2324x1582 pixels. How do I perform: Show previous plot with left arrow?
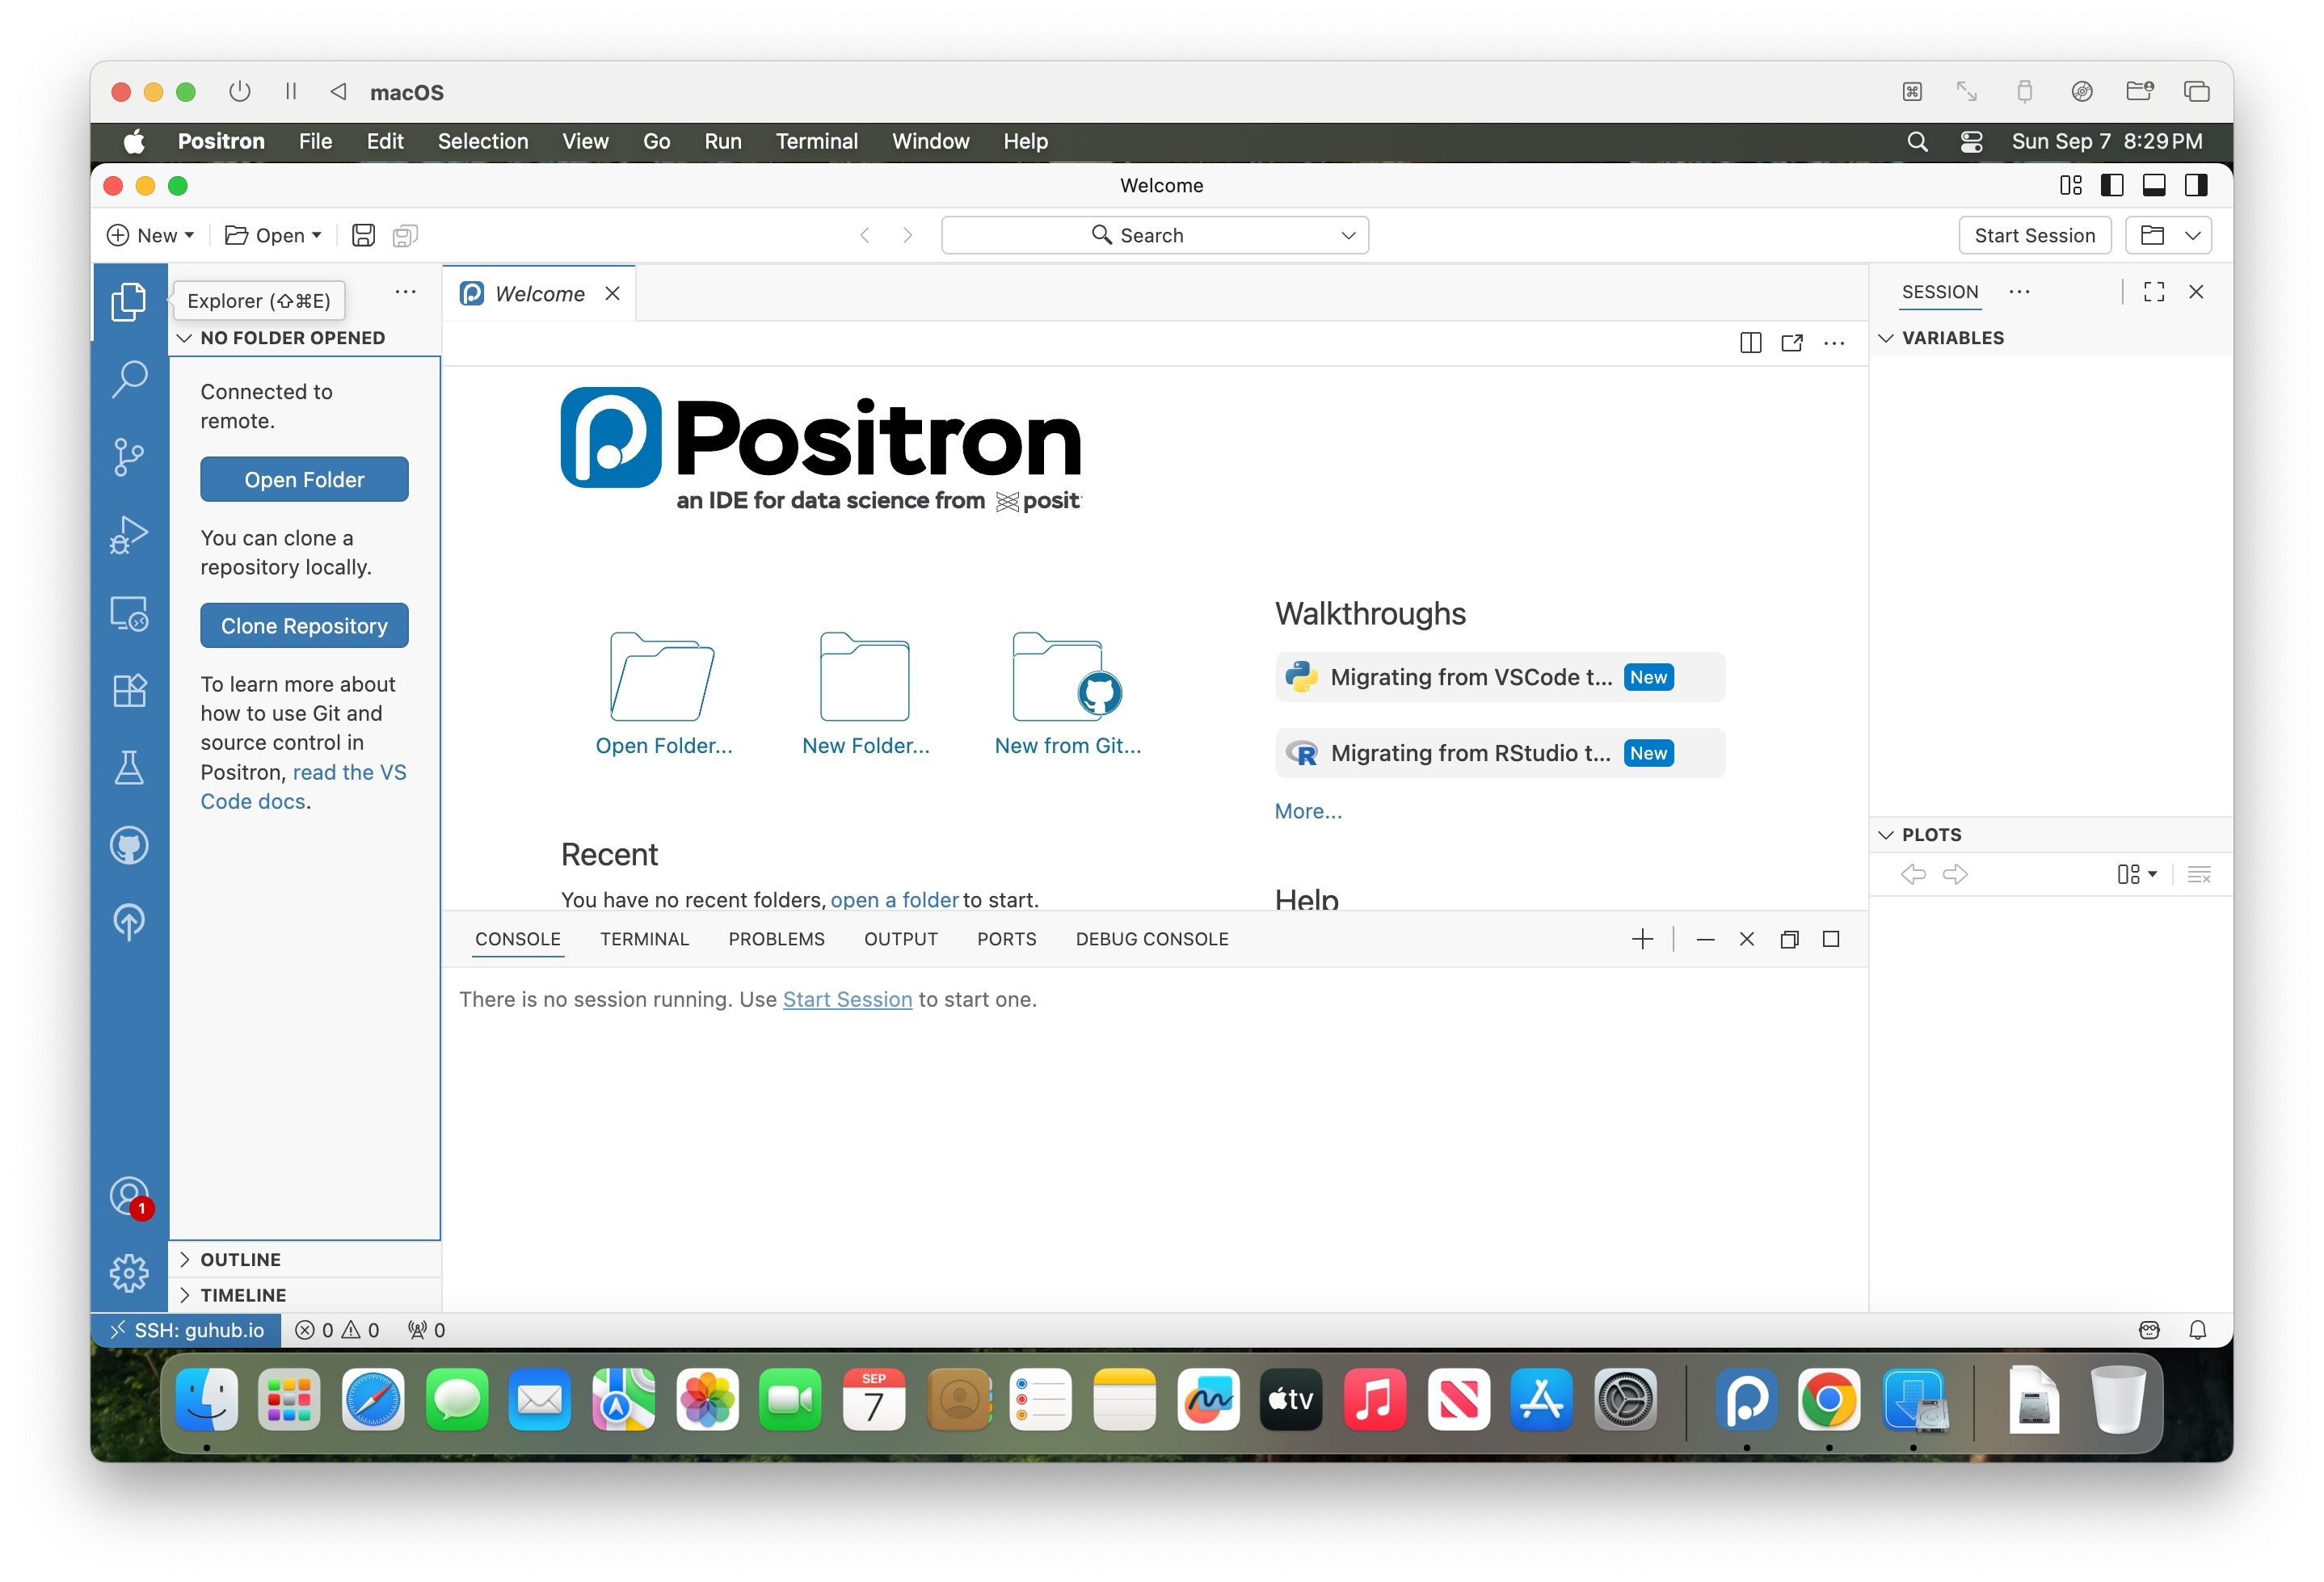tap(1913, 875)
